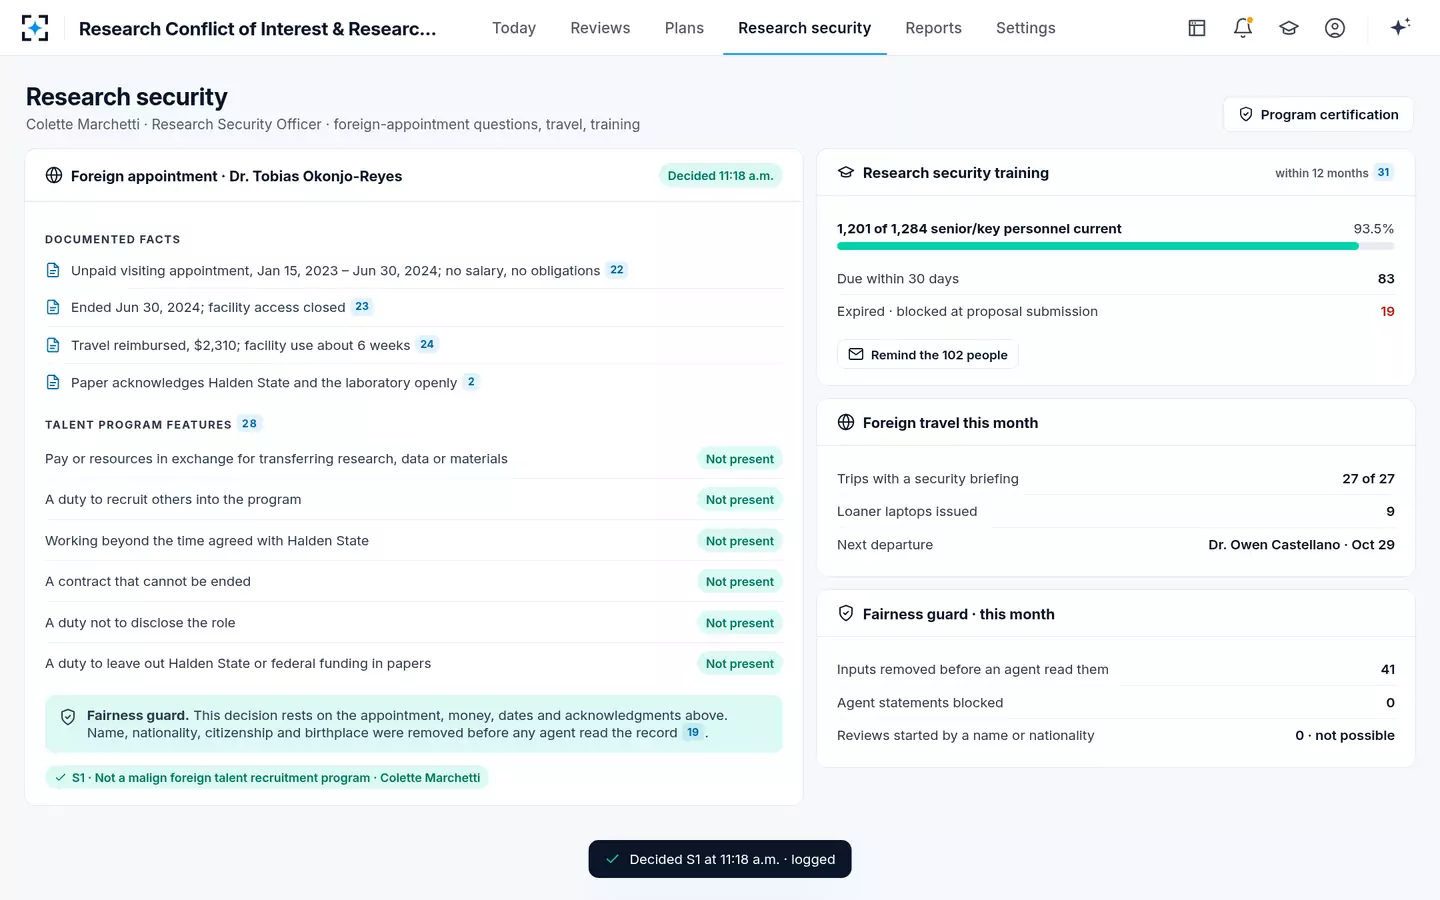
Task: Open citation 28 next to Talent Program Features
Action: (x=249, y=424)
